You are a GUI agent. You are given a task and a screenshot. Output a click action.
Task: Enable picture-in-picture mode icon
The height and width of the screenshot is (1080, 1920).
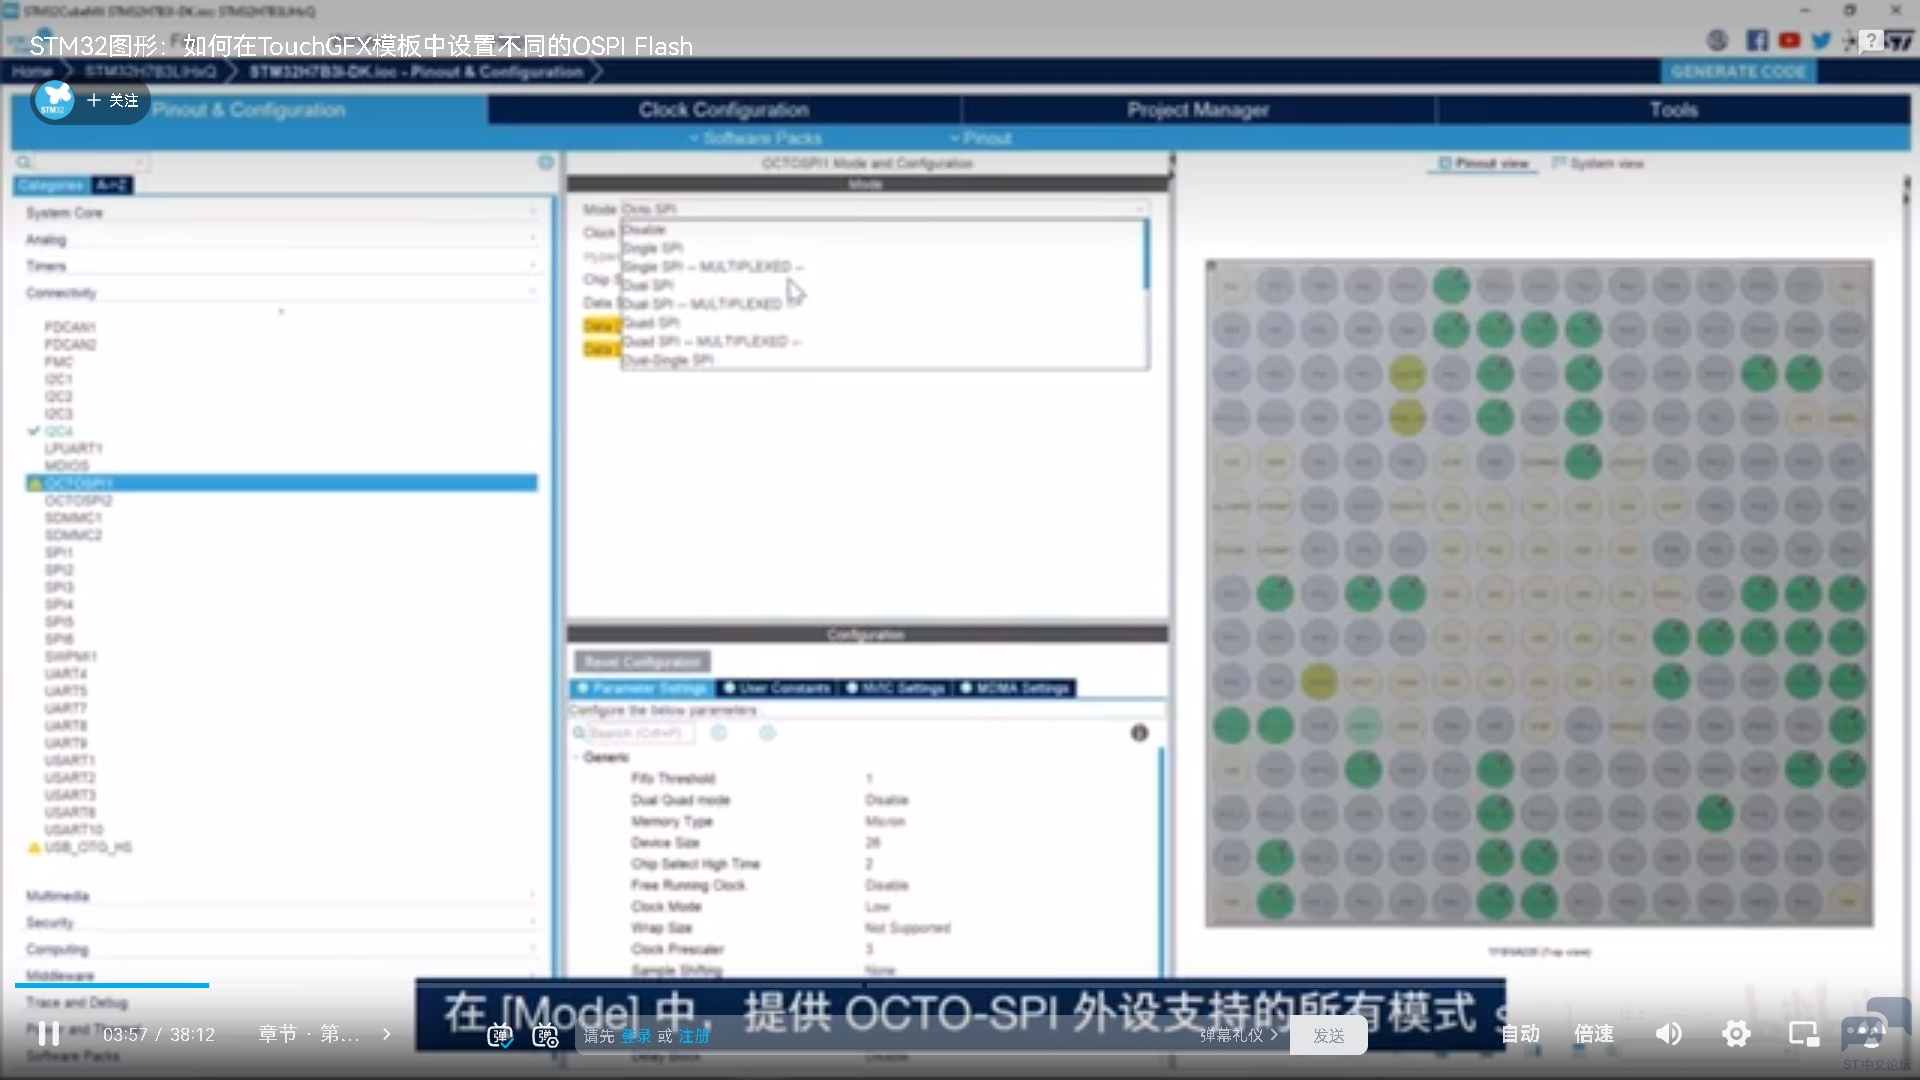pyautogui.click(x=1804, y=1033)
